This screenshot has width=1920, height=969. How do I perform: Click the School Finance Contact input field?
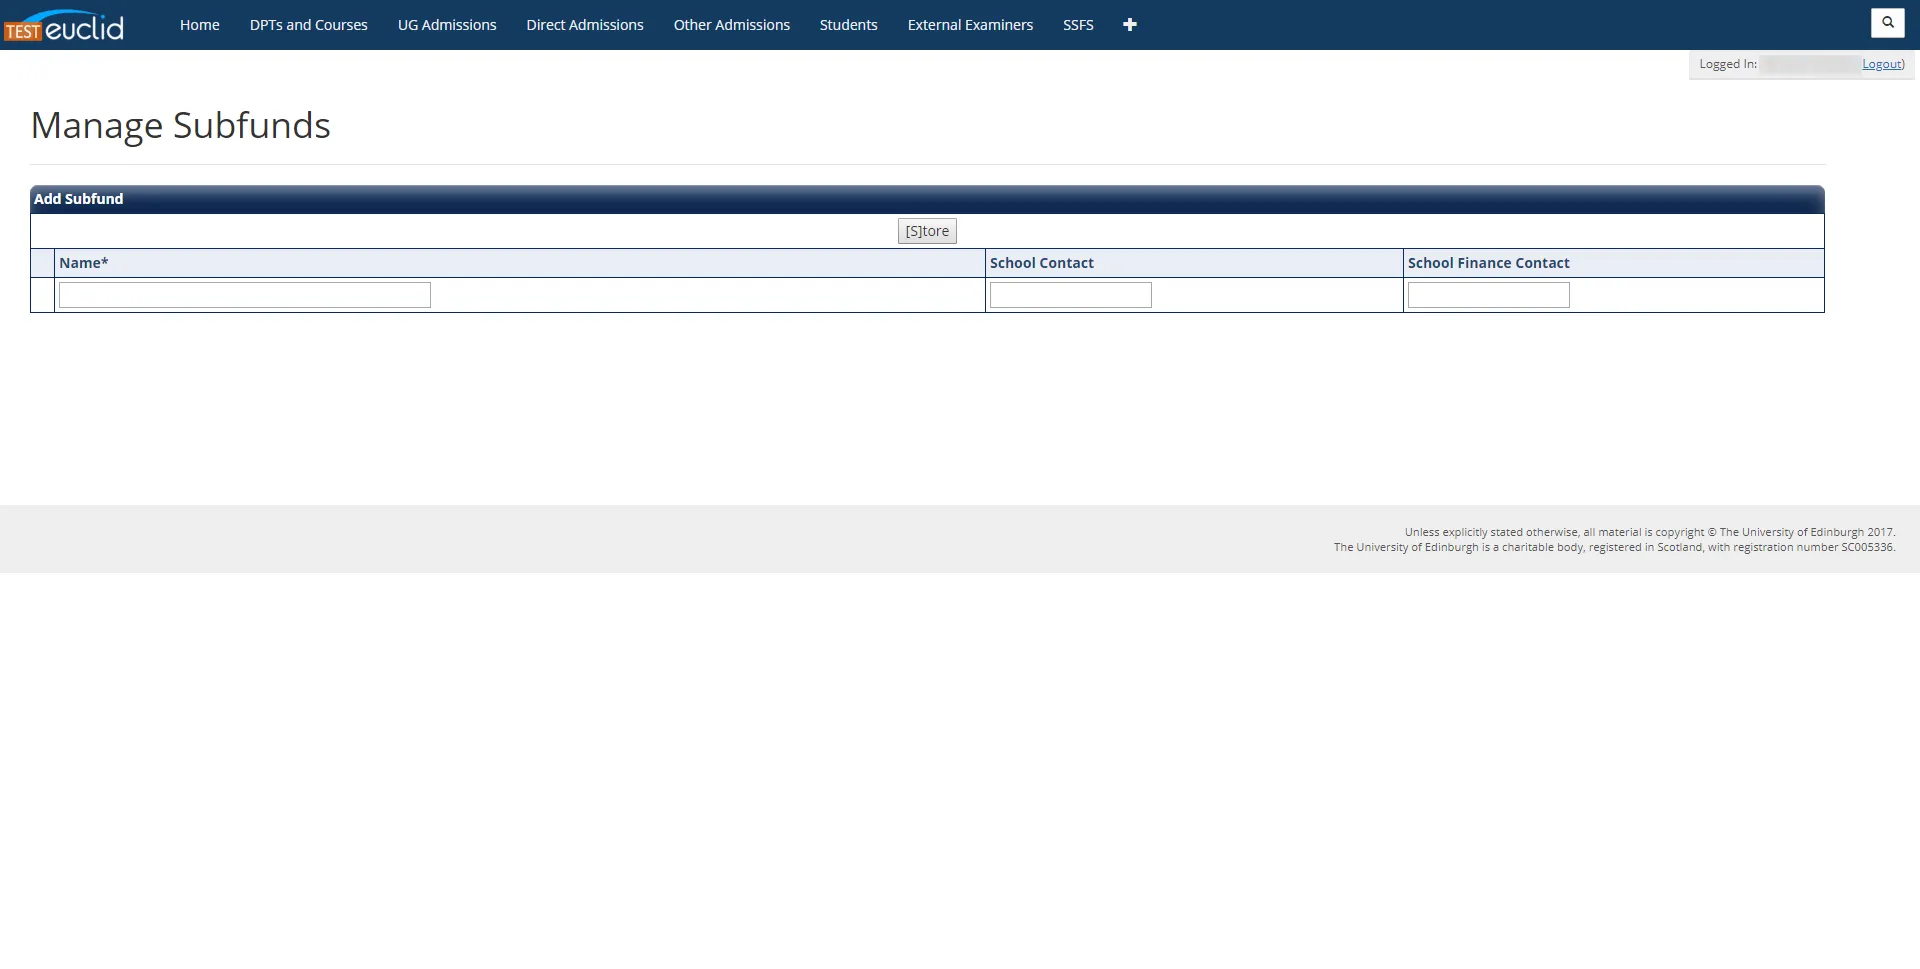(x=1487, y=294)
